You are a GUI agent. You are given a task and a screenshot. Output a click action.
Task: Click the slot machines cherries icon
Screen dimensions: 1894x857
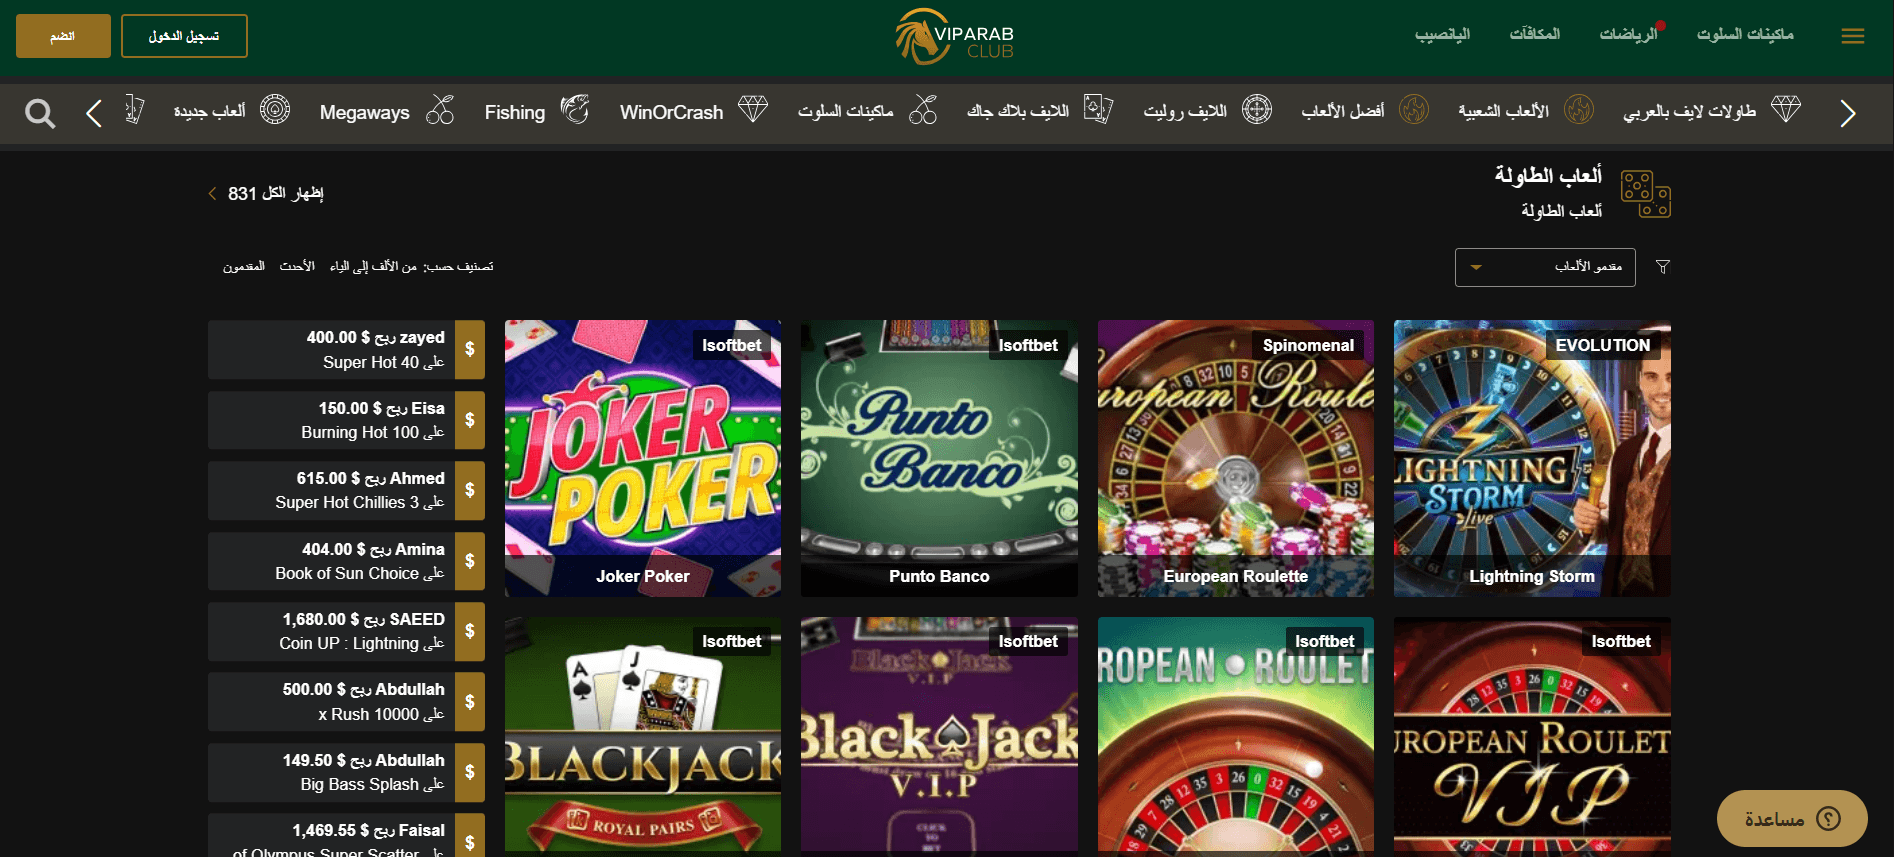click(x=923, y=109)
